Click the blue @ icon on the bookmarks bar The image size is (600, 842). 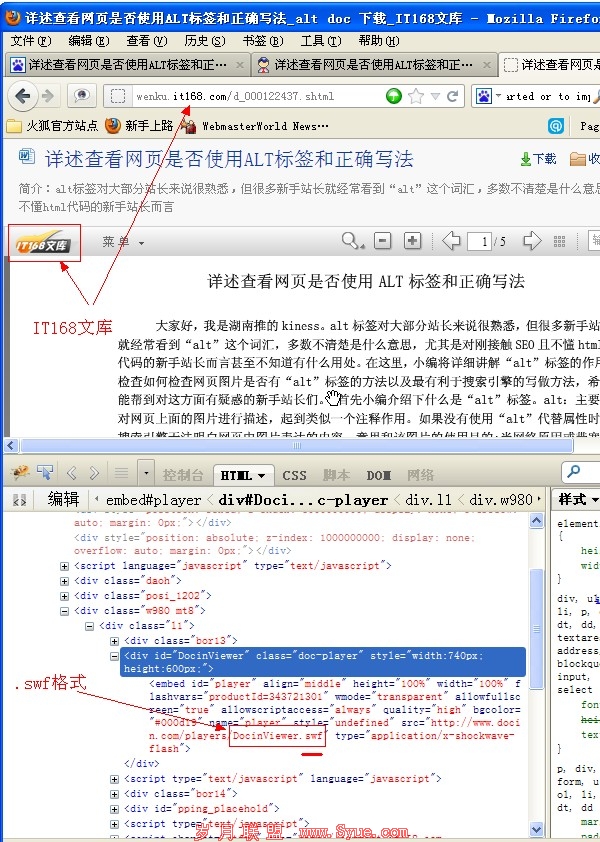point(556,126)
